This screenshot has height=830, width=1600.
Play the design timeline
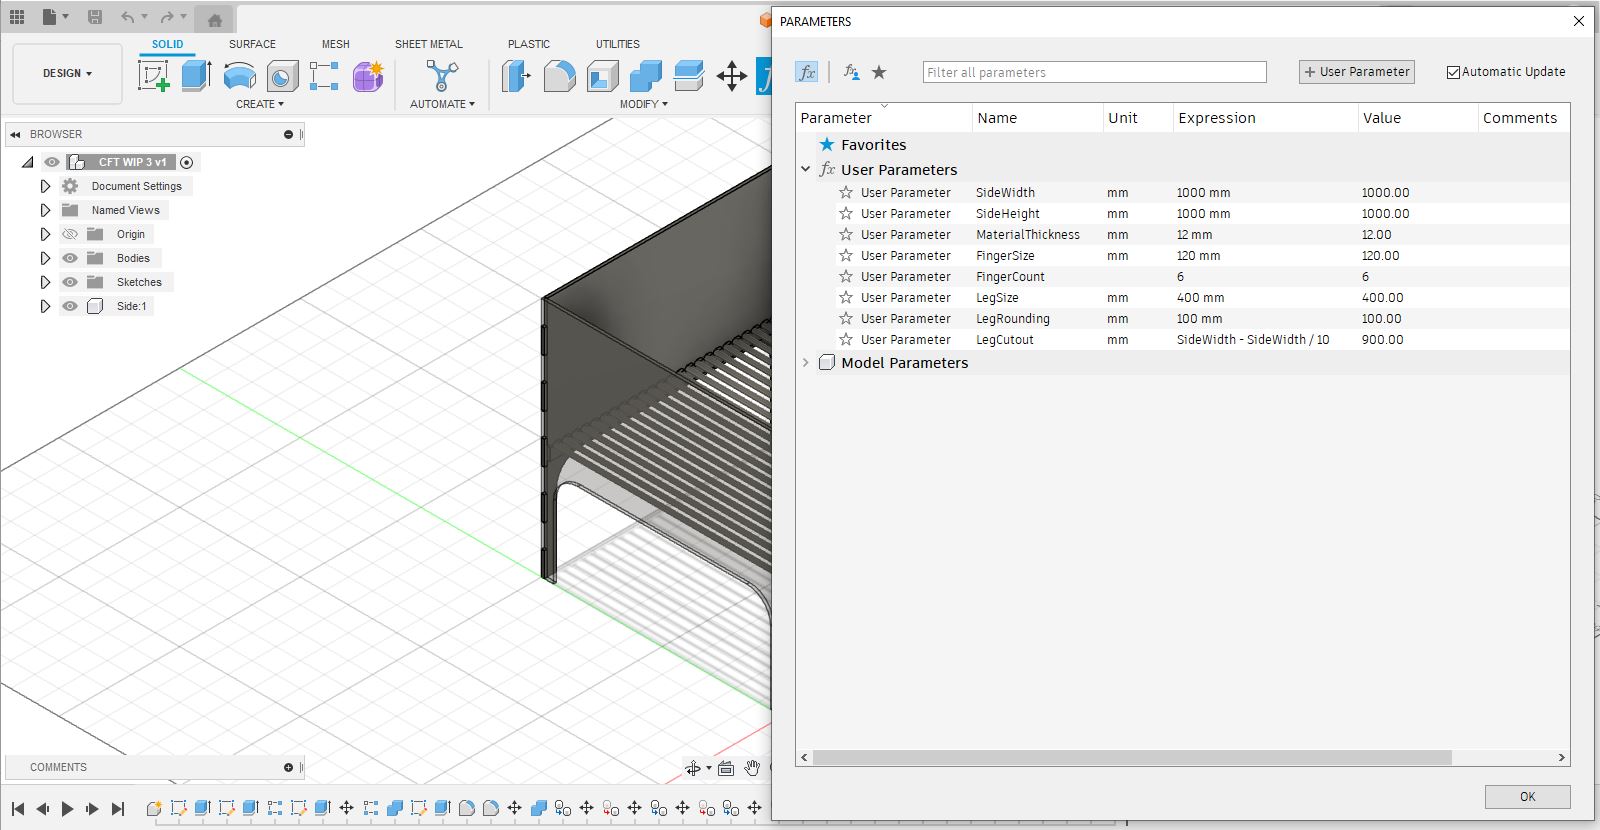(67, 809)
